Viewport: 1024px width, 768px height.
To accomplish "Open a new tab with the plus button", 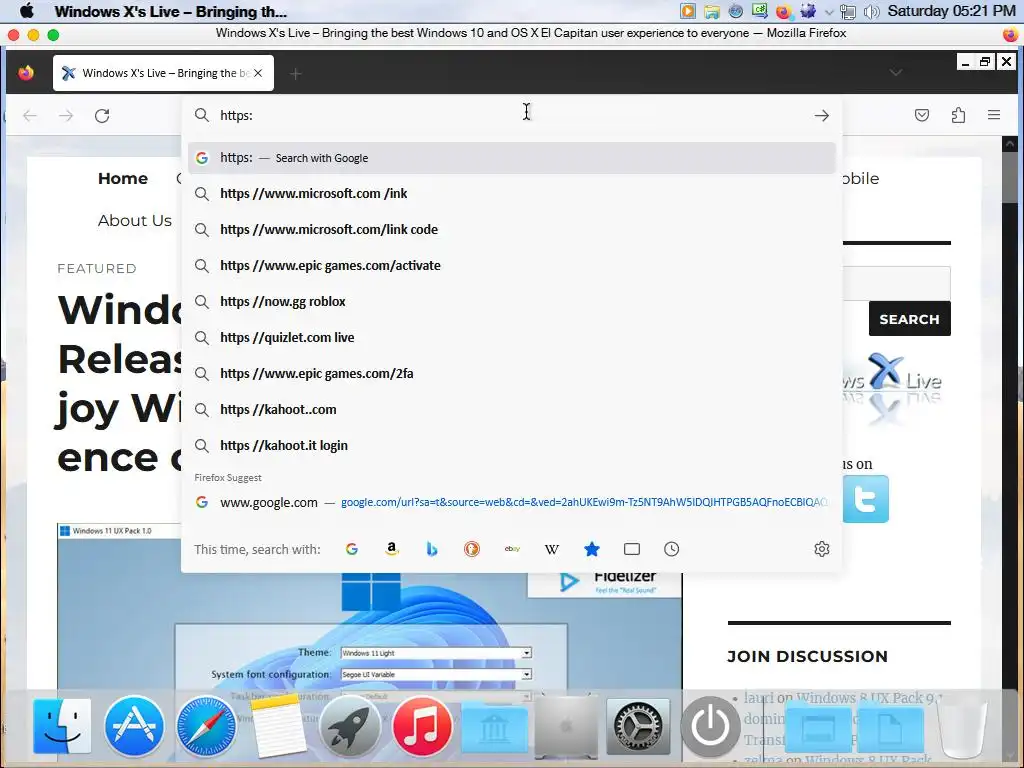I will coord(296,74).
